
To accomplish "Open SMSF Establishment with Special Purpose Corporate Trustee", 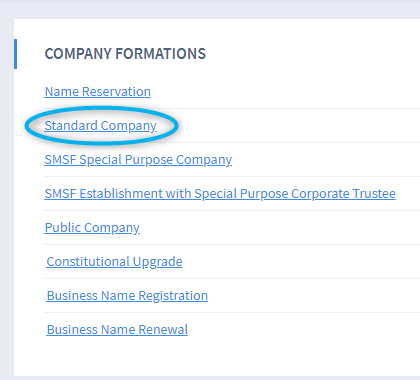I will tap(220, 194).
